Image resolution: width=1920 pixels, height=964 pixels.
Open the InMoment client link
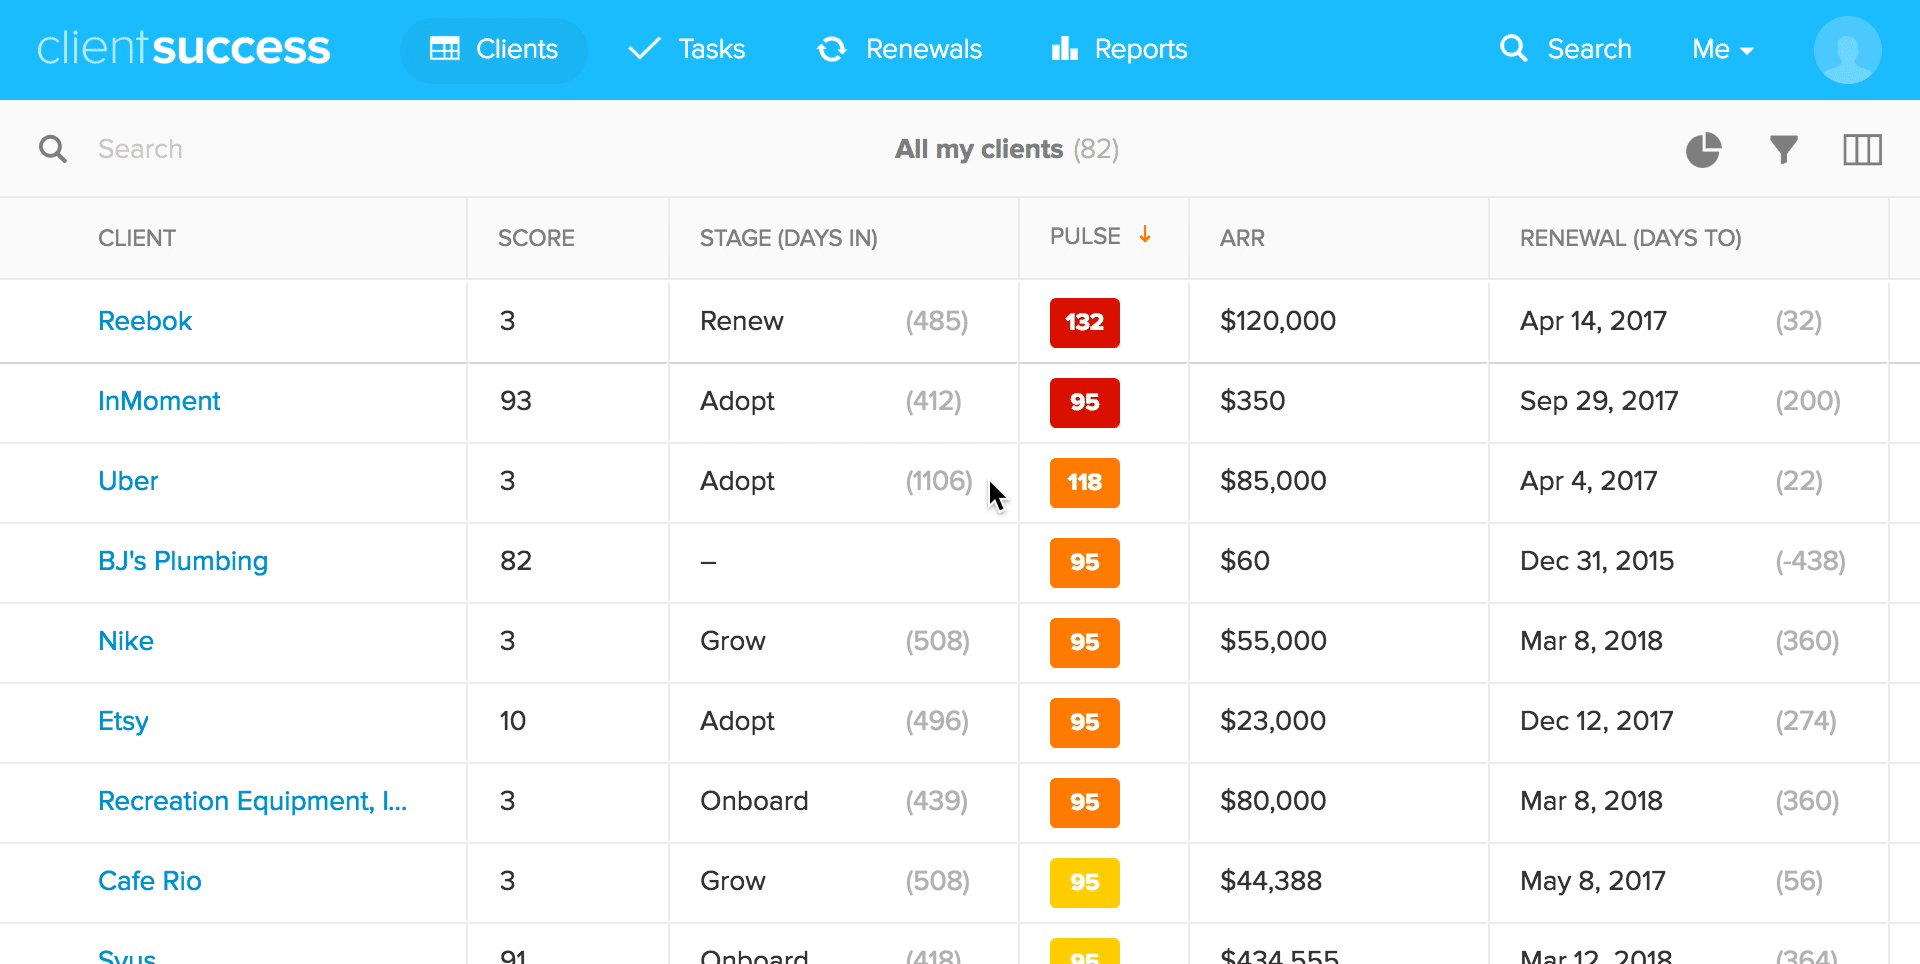click(159, 401)
